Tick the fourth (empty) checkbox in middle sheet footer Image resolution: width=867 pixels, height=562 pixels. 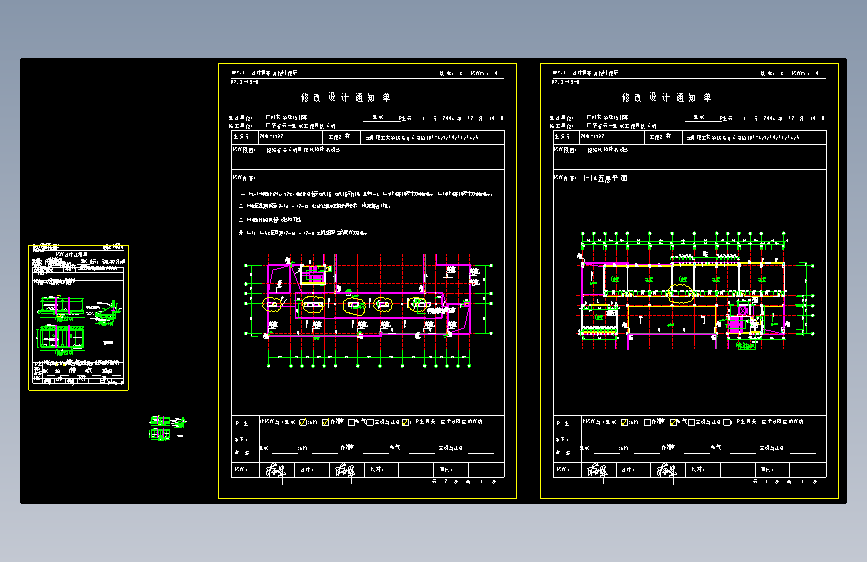[x=370, y=422]
